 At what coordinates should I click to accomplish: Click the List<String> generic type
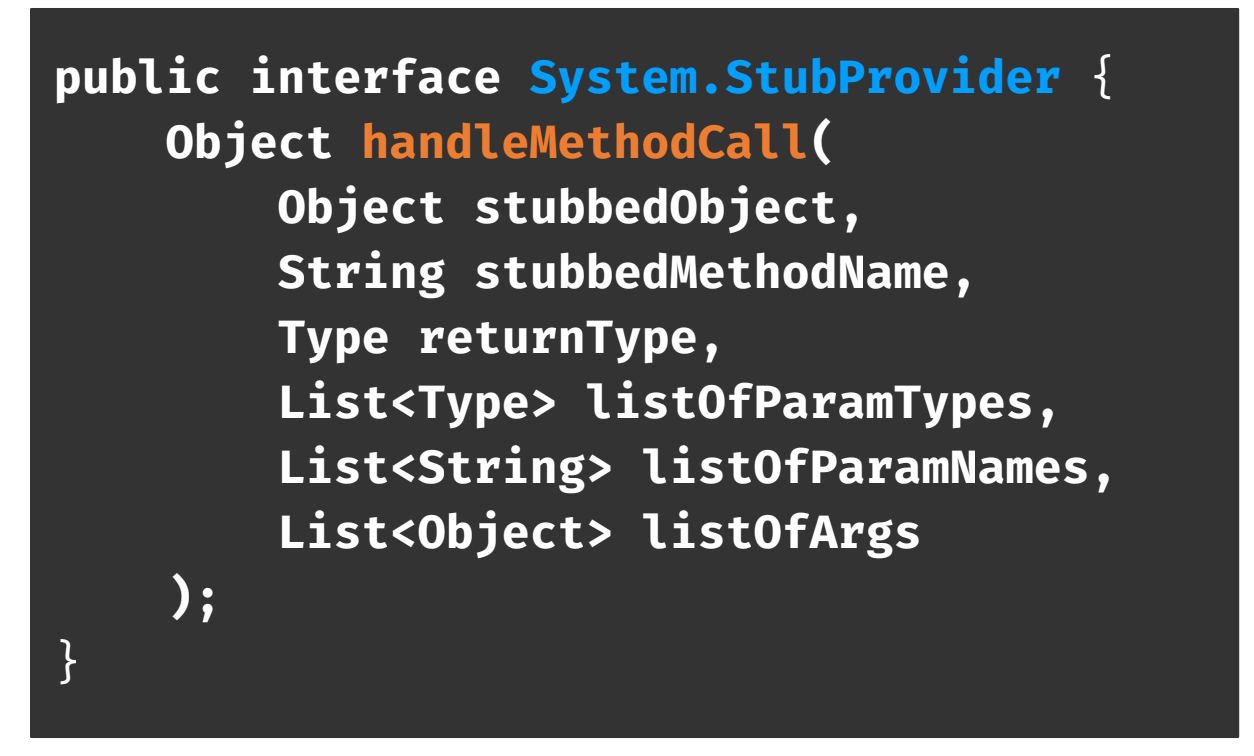(444, 469)
